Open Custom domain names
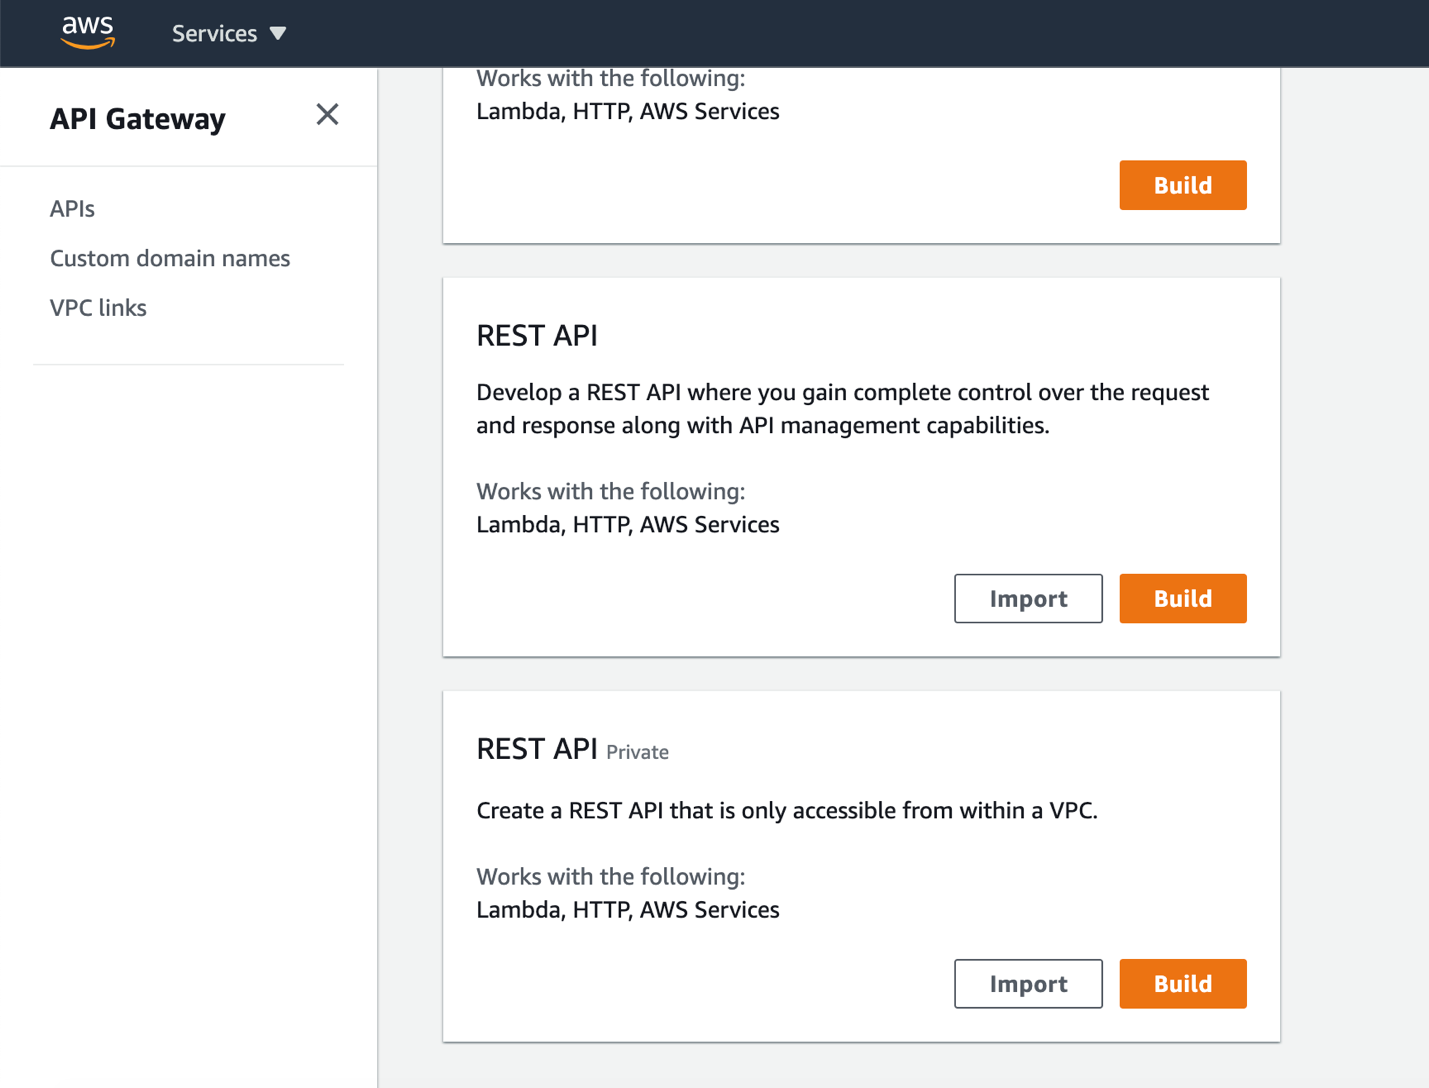 (x=170, y=258)
